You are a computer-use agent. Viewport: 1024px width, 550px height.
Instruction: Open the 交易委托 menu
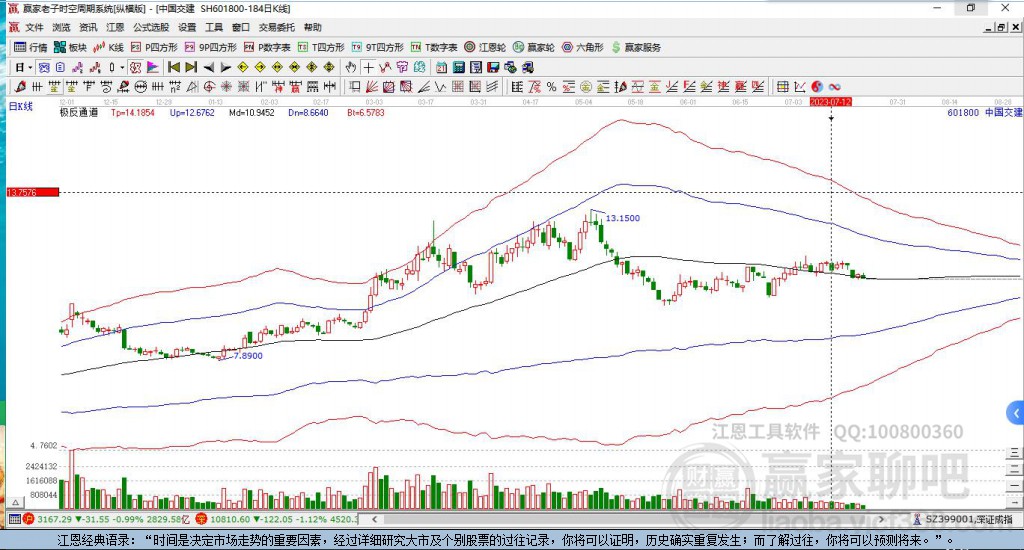(x=277, y=27)
